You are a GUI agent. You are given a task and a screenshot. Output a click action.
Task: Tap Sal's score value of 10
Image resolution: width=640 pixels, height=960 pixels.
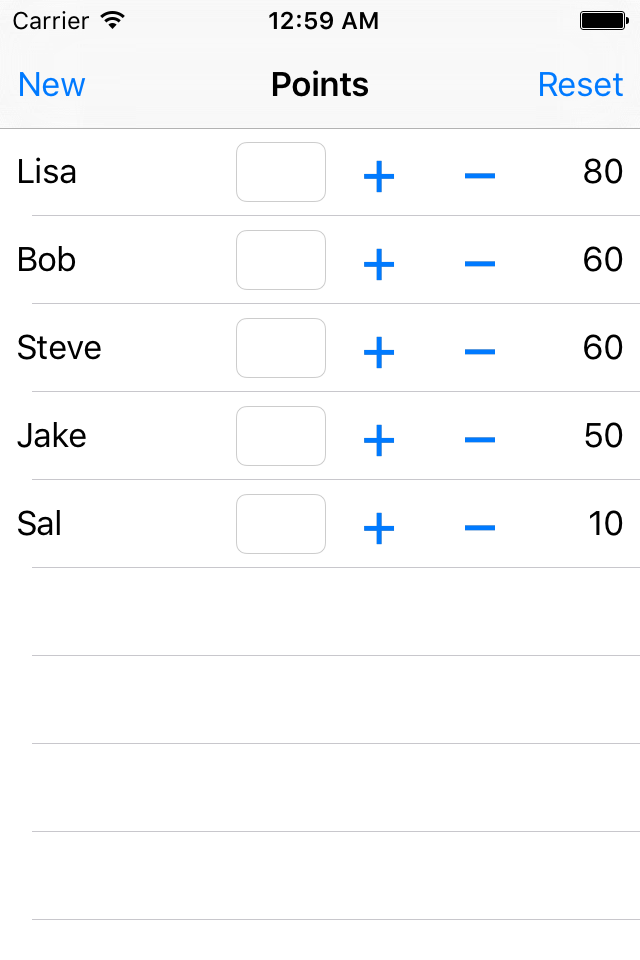tap(606, 524)
